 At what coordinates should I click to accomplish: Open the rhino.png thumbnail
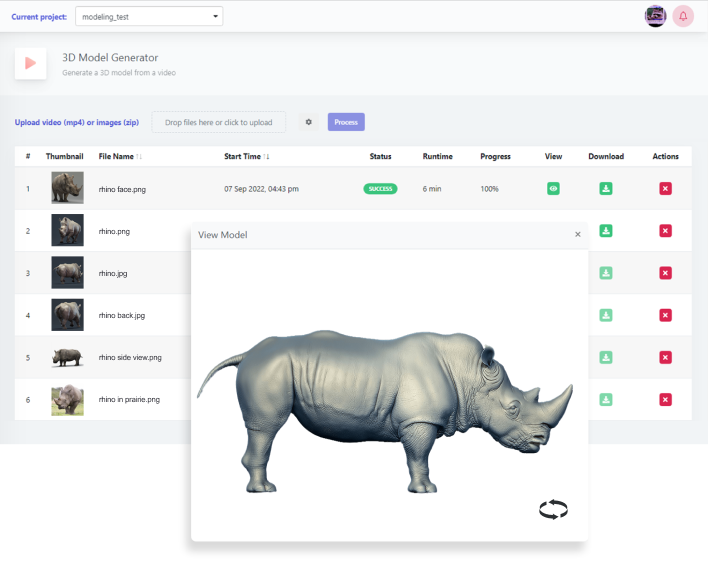coord(67,230)
